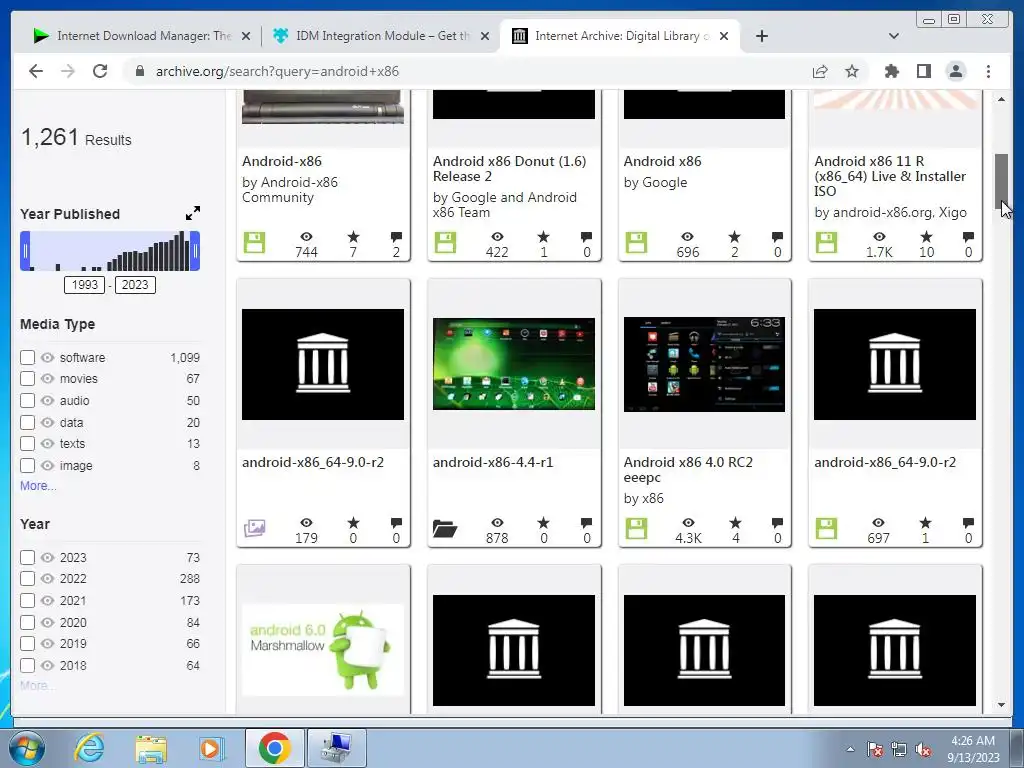
Task: Click the scrollbar down arrow
Action: point(1001,705)
